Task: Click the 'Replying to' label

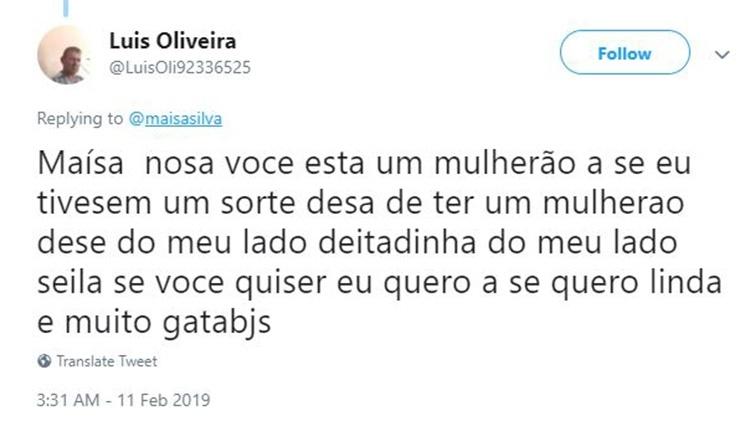Action: [x=80, y=118]
